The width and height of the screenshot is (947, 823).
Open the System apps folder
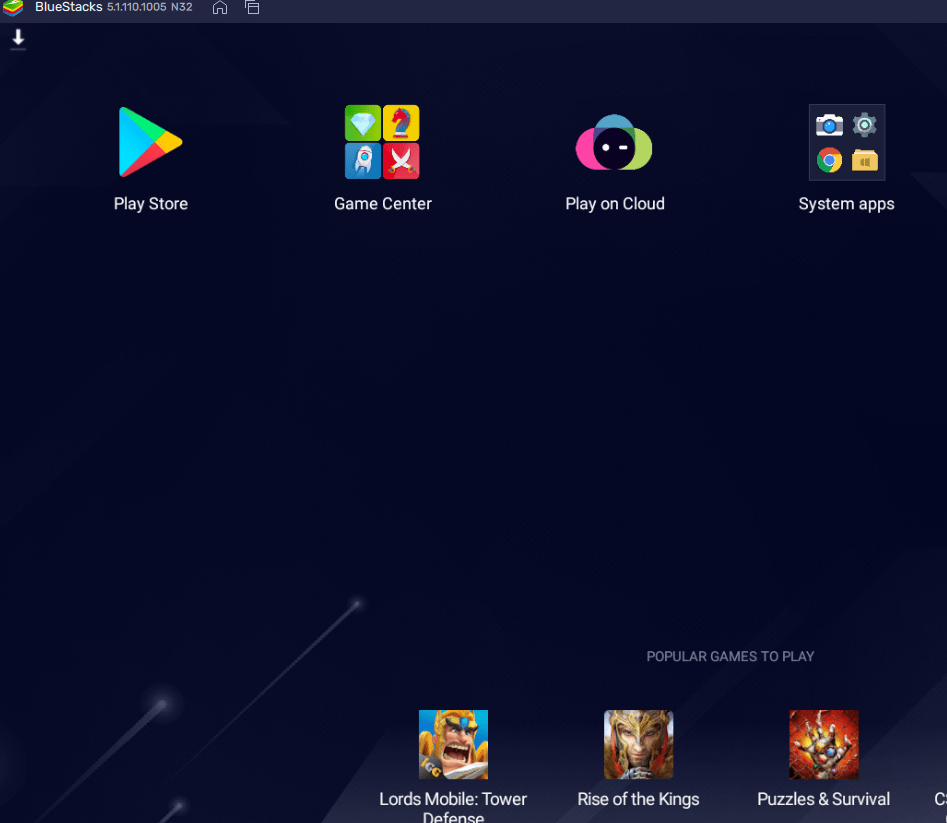tap(847, 143)
